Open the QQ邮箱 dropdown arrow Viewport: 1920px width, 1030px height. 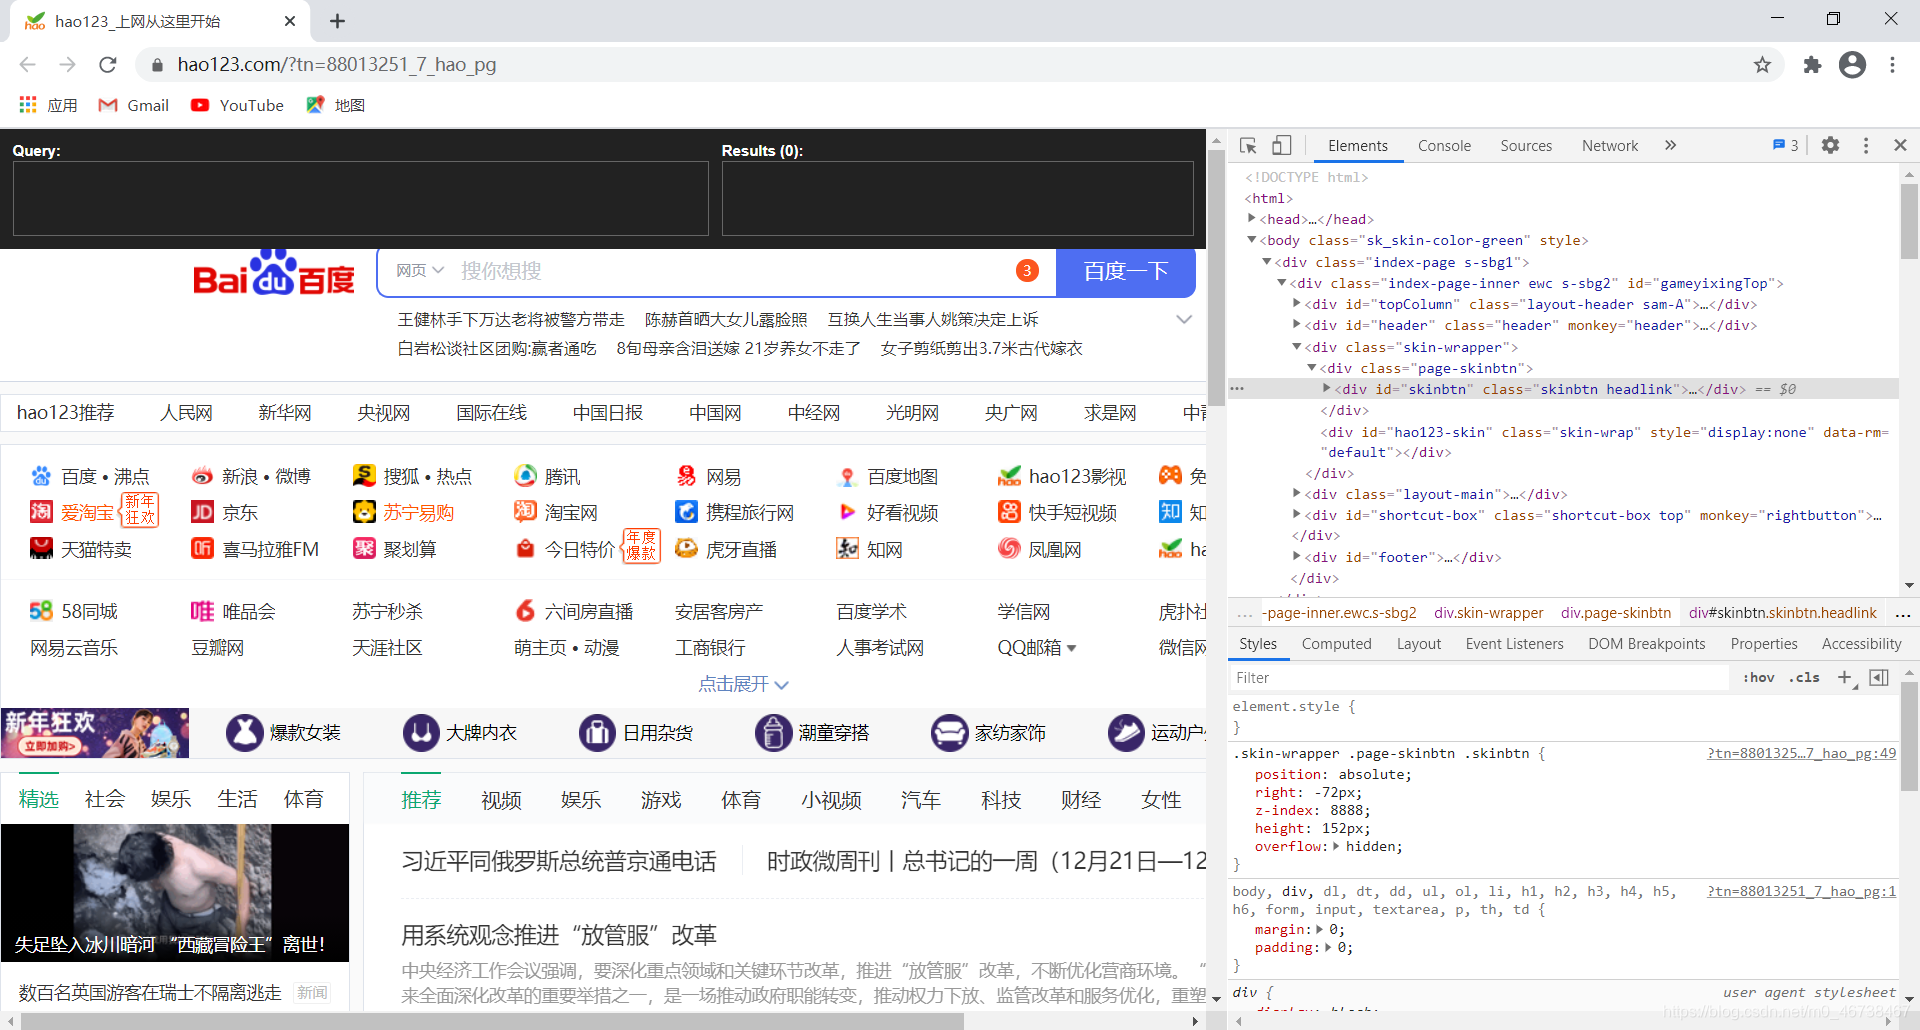pyautogui.click(x=1072, y=648)
